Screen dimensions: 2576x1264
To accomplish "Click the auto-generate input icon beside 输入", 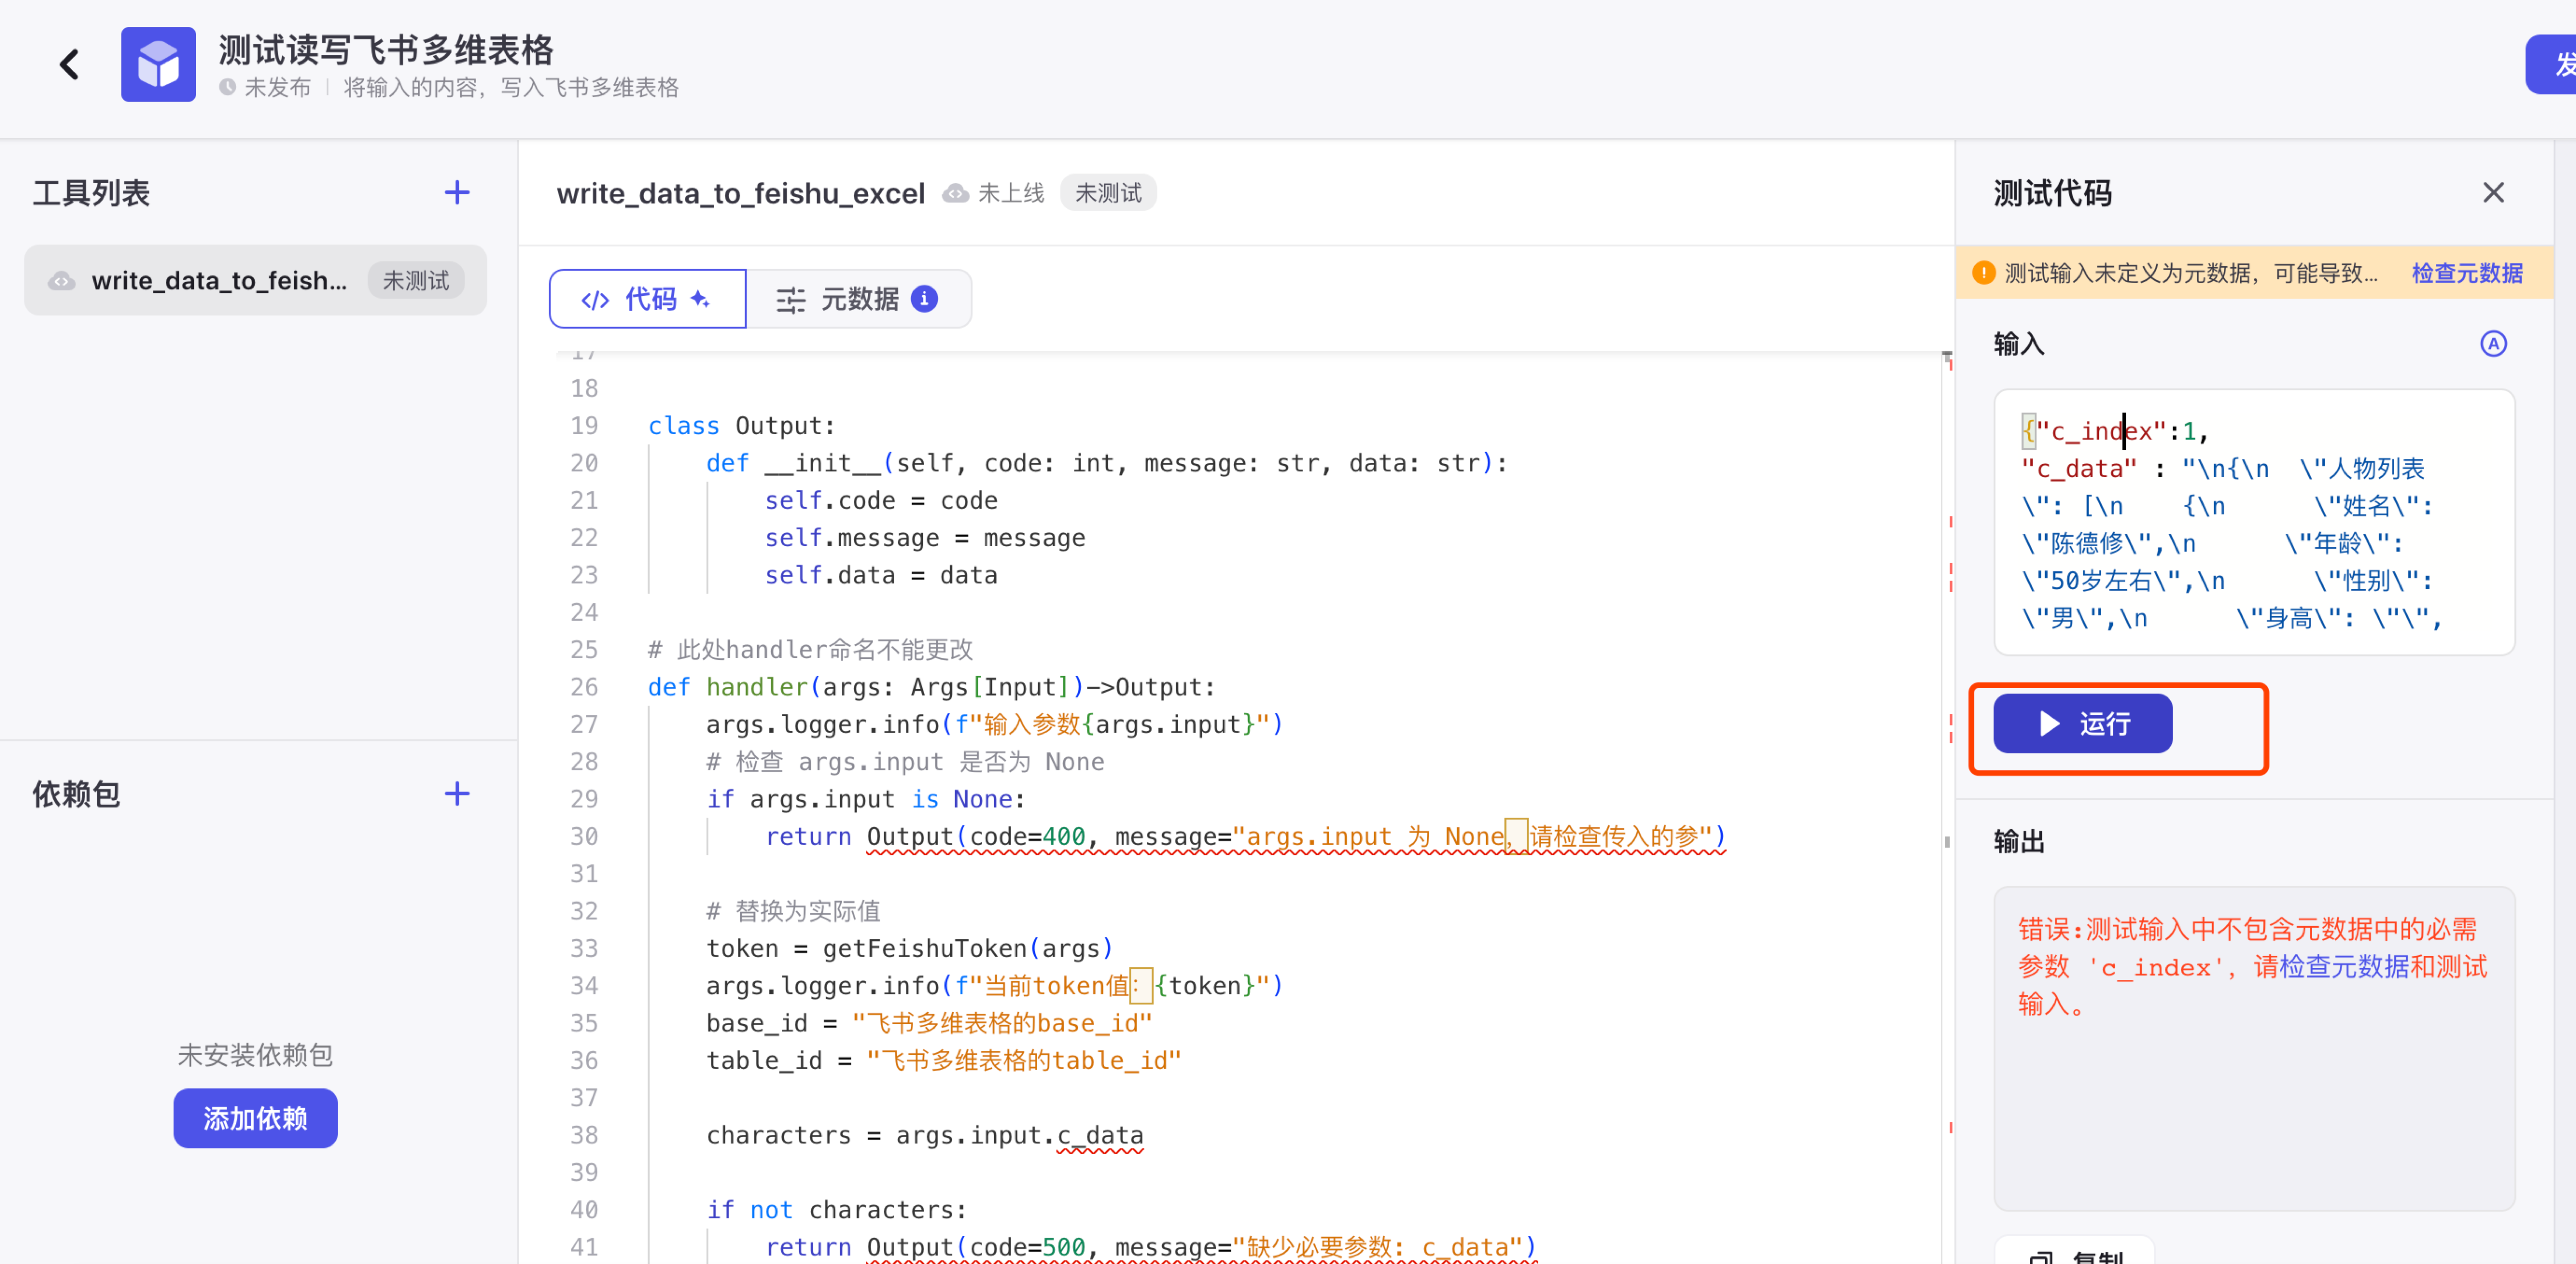I will (2493, 344).
